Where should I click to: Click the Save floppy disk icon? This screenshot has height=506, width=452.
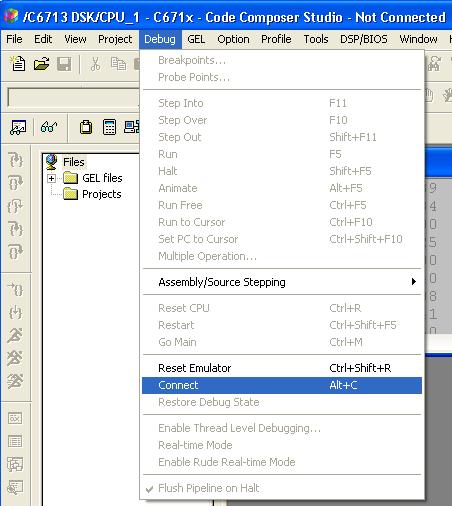64,64
